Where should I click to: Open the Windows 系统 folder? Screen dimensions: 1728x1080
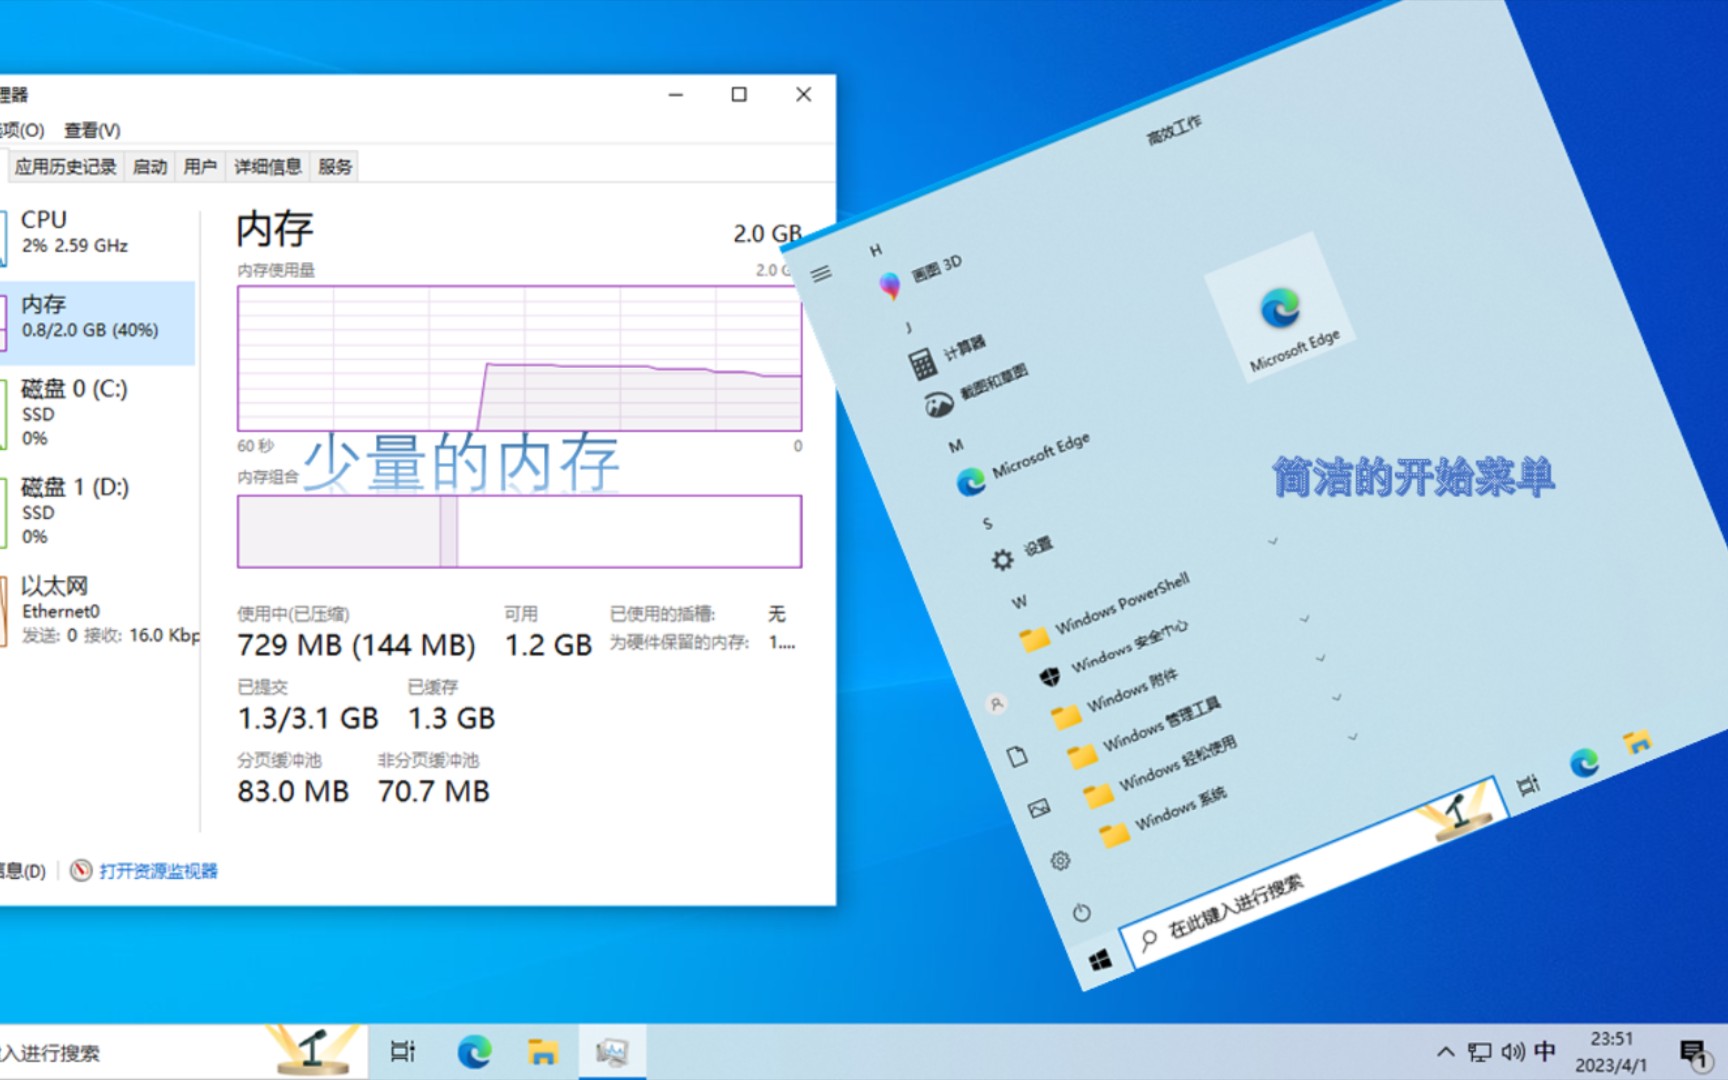pos(1163,815)
